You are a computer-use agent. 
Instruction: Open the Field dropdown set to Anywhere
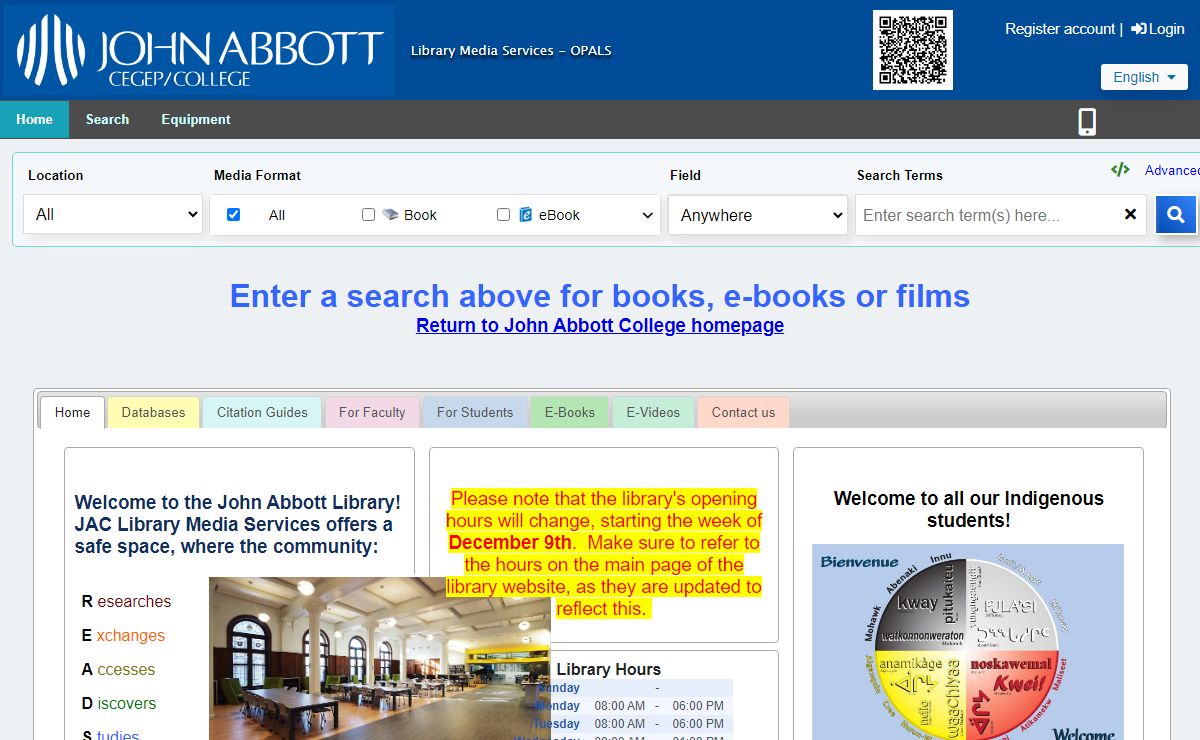coord(758,215)
